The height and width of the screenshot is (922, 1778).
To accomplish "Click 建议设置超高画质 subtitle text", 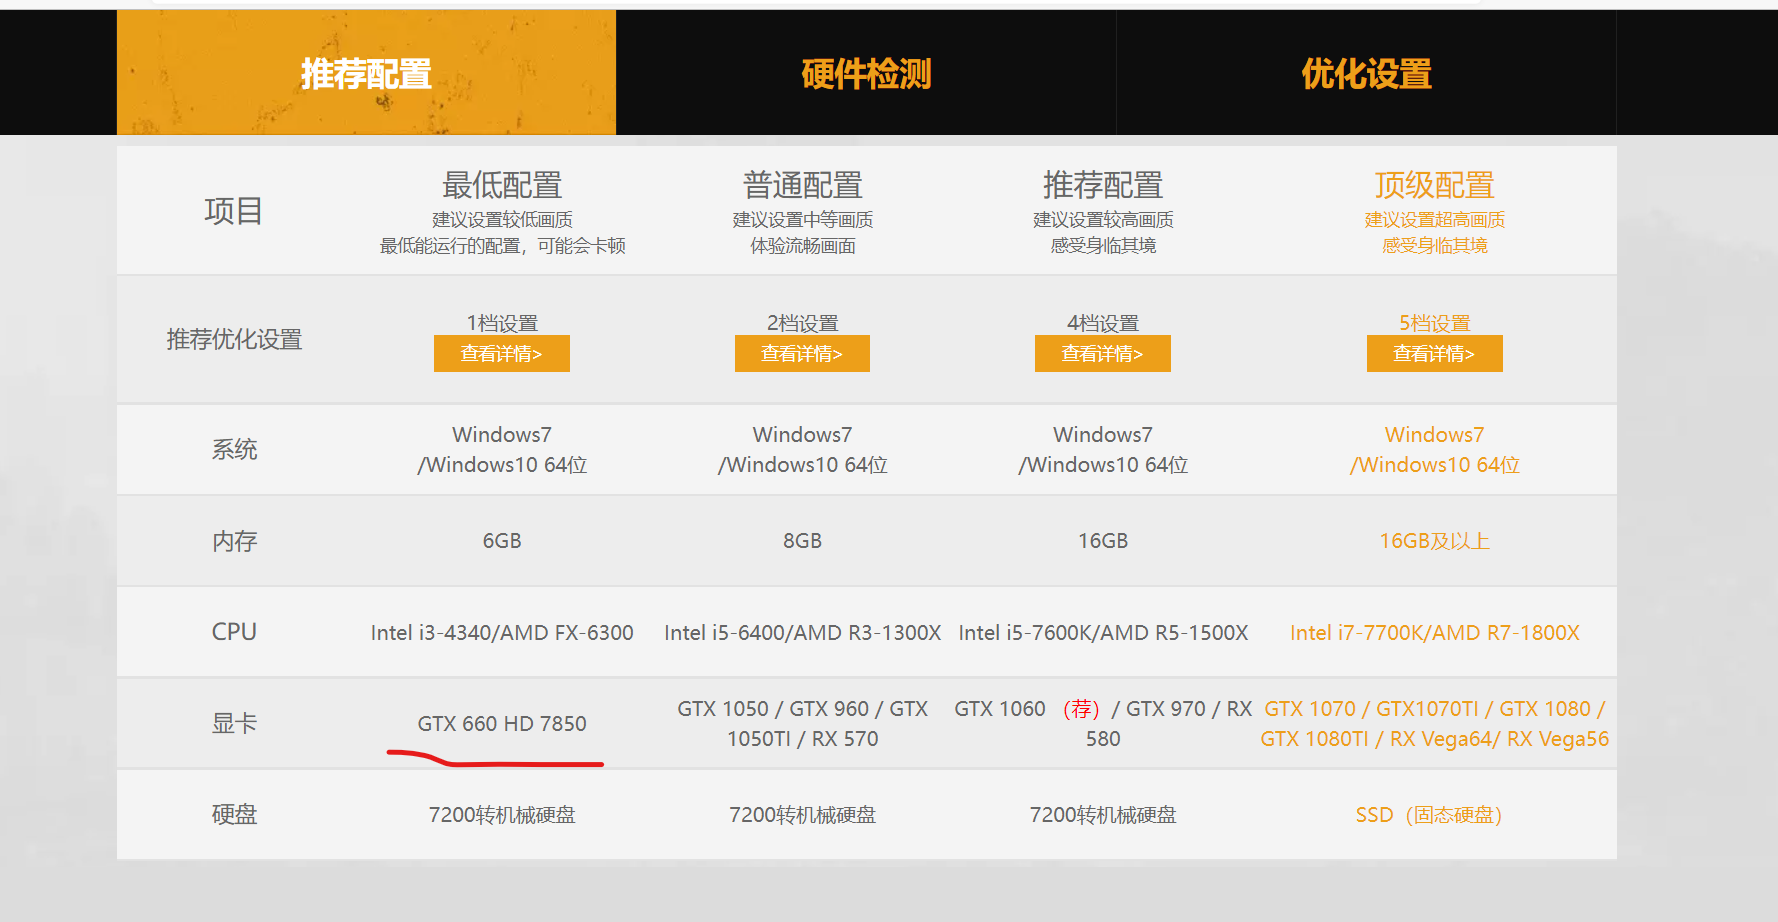I will click(1435, 220).
